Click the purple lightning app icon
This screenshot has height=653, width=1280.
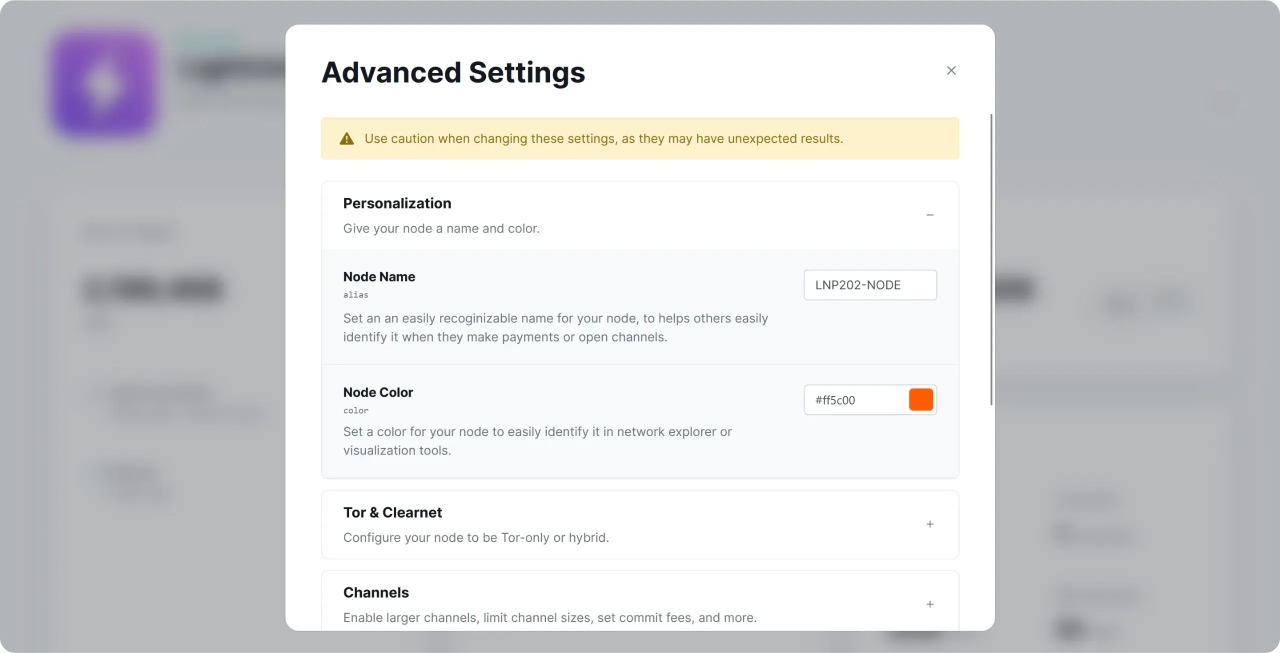104,84
